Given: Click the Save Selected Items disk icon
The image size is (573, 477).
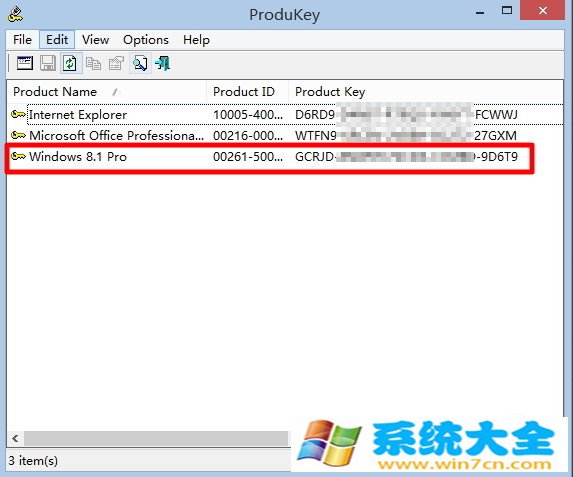Looking at the screenshot, I should pos(48,63).
